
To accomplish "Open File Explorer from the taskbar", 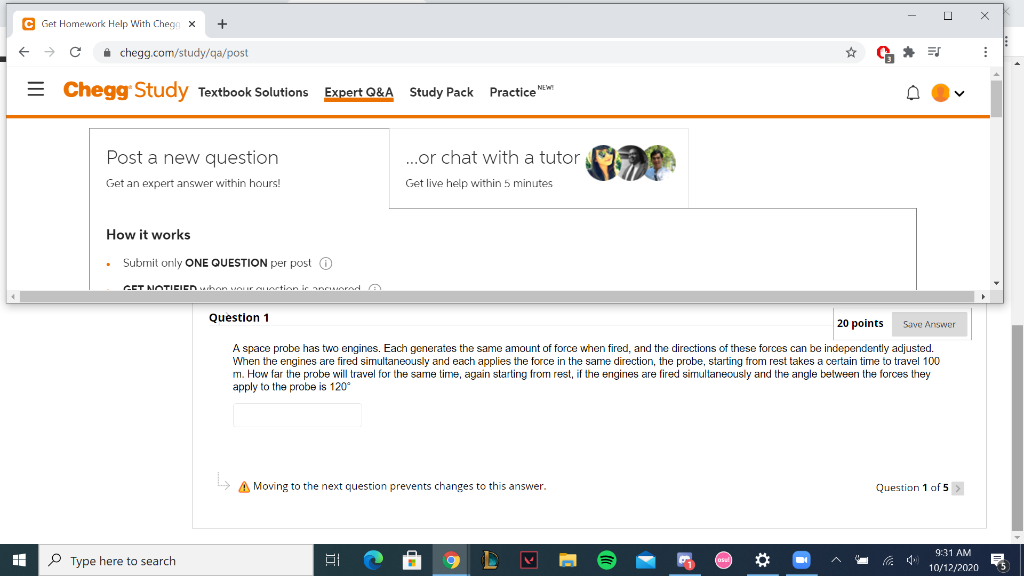I will 567,560.
